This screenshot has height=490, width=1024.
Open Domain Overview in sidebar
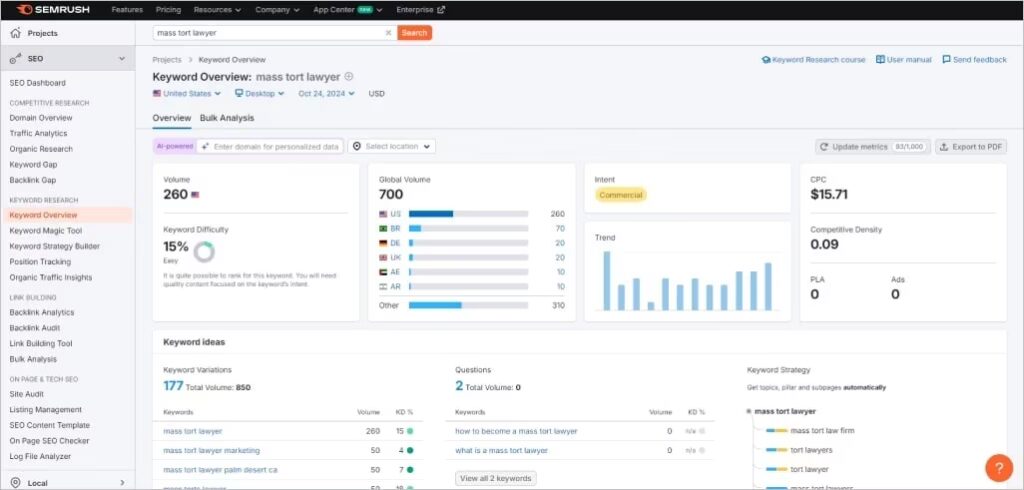(41, 118)
